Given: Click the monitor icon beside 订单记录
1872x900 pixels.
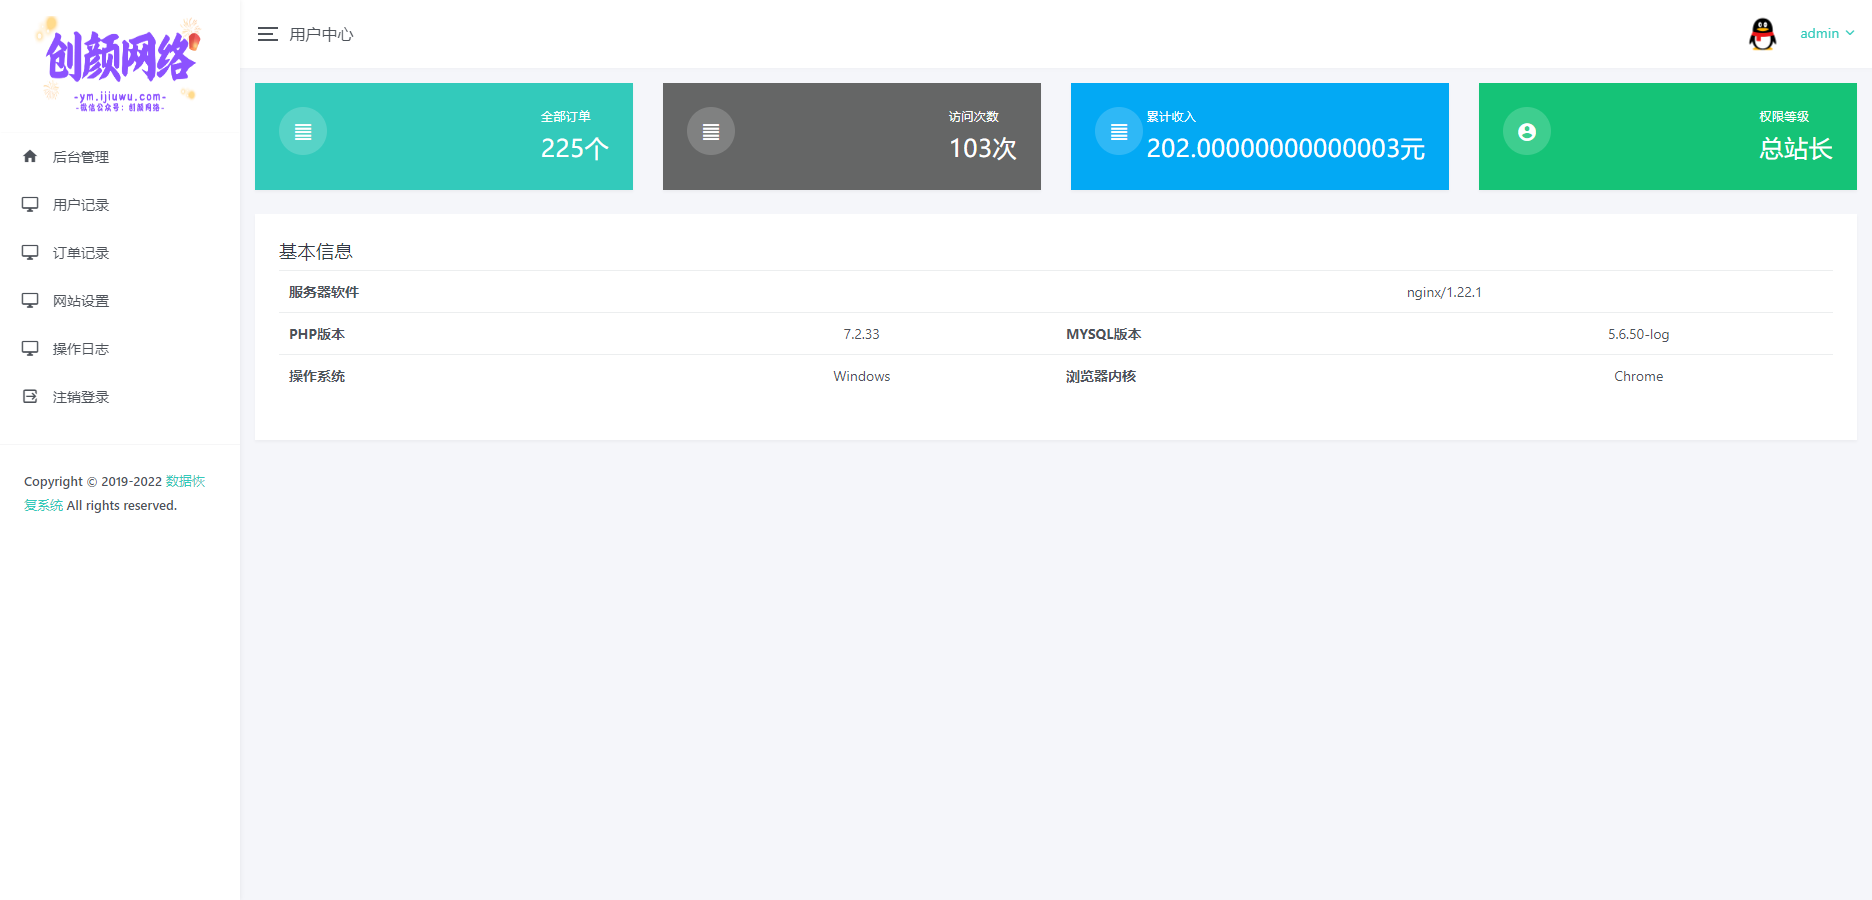Looking at the screenshot, I should tap(30, 252).
